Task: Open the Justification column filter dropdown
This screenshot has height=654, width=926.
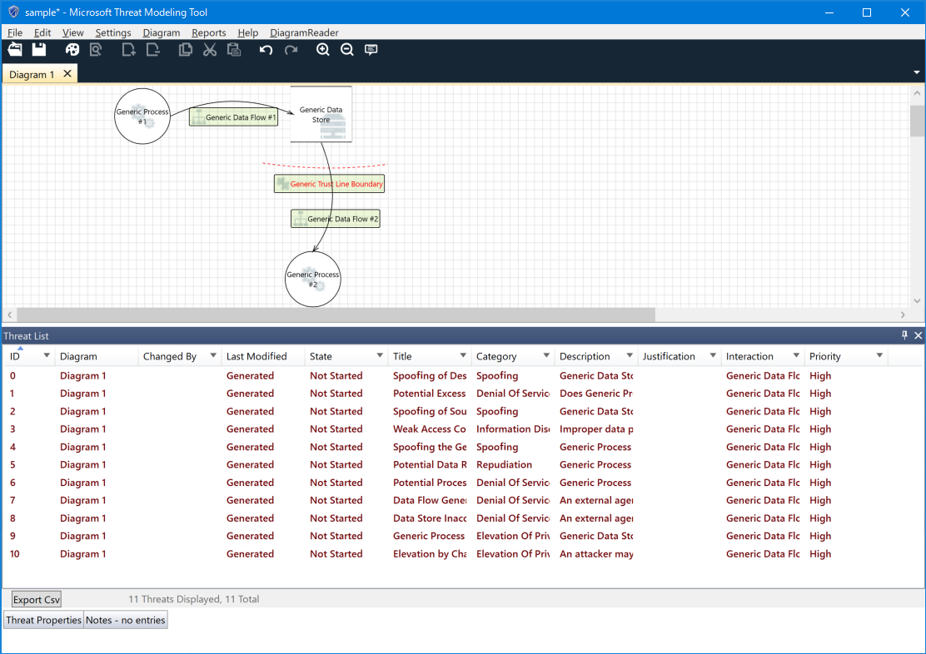Action: tap(713, 356)
